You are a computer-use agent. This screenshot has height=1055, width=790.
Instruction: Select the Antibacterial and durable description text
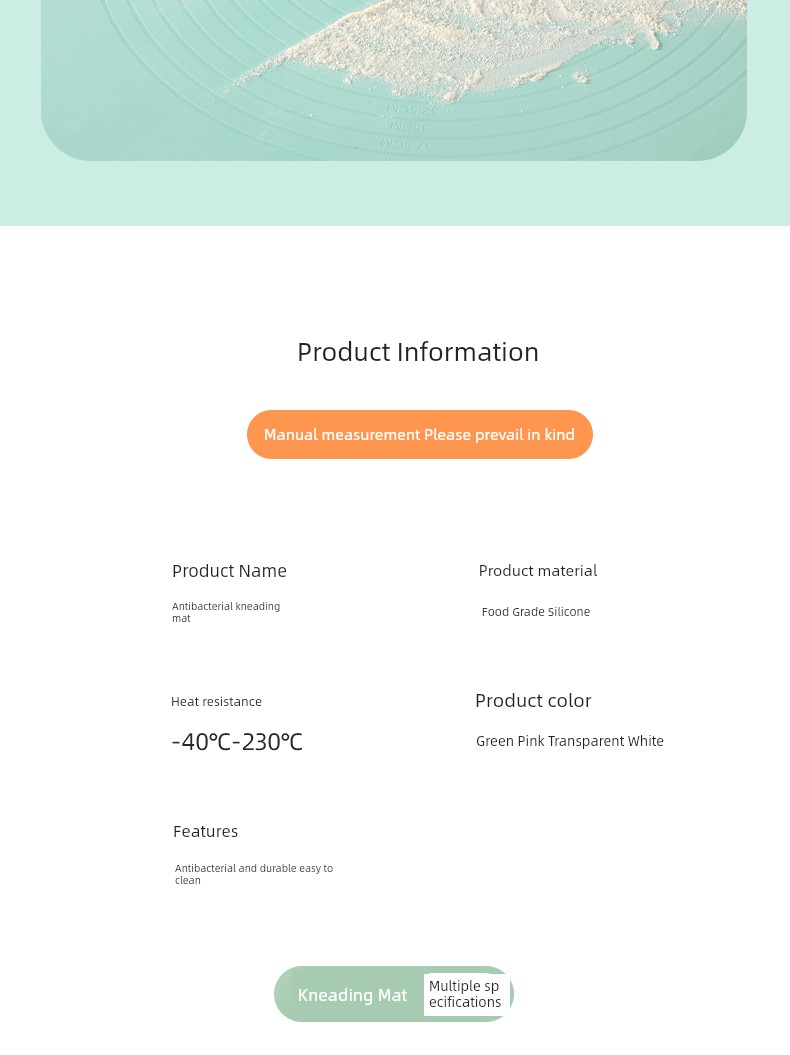click(253, 874)
